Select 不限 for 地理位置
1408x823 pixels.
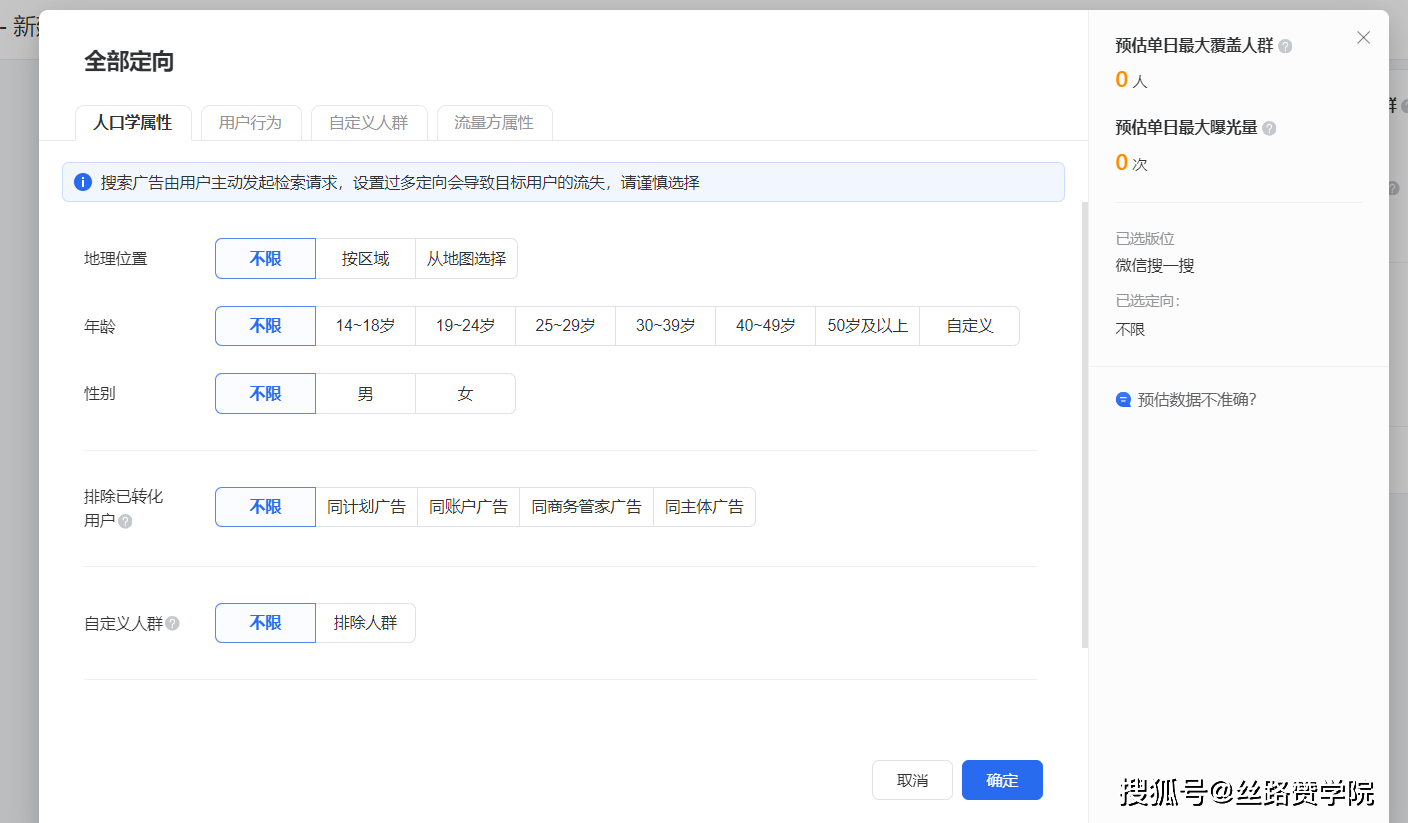tap(265, 258)
